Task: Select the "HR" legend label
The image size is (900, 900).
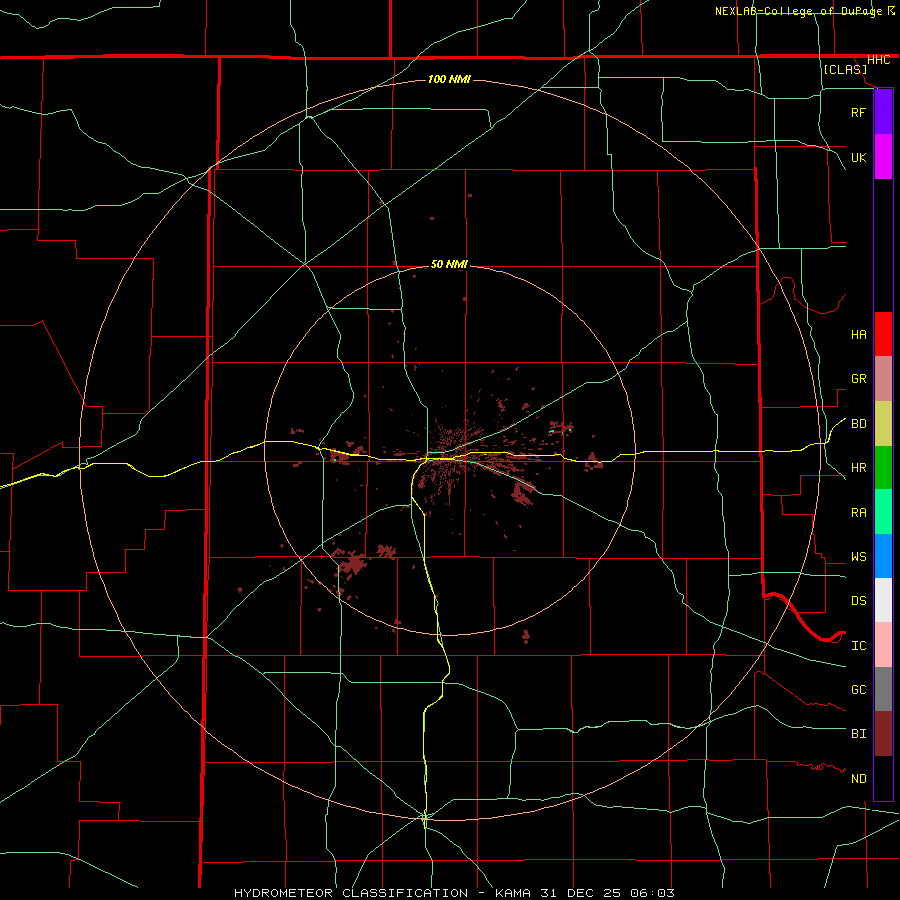Action: [x=858, y=468]
